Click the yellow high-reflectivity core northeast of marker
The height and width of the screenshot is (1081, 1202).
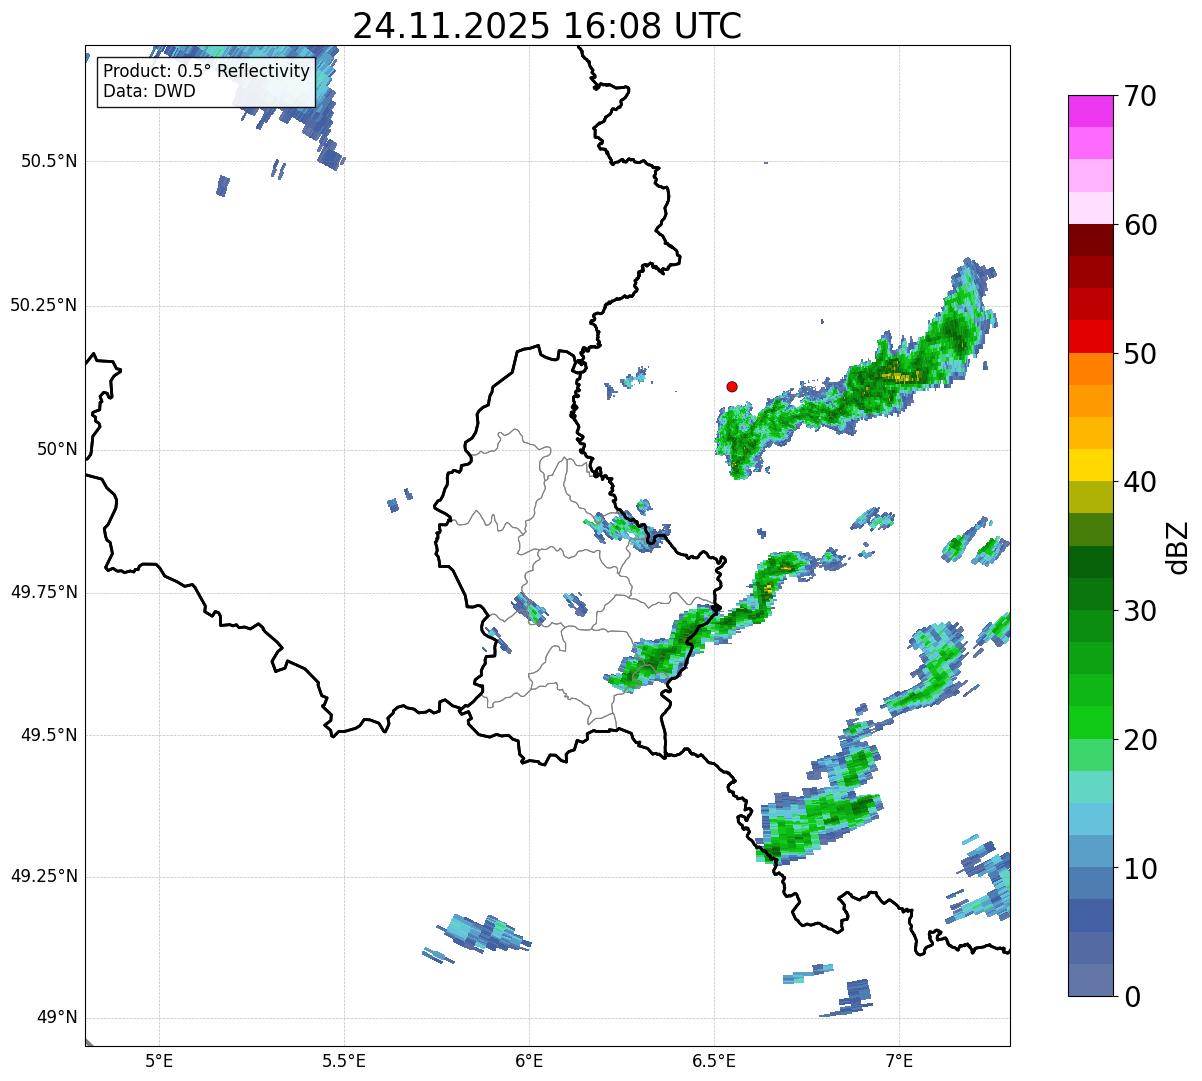(899, 377)
